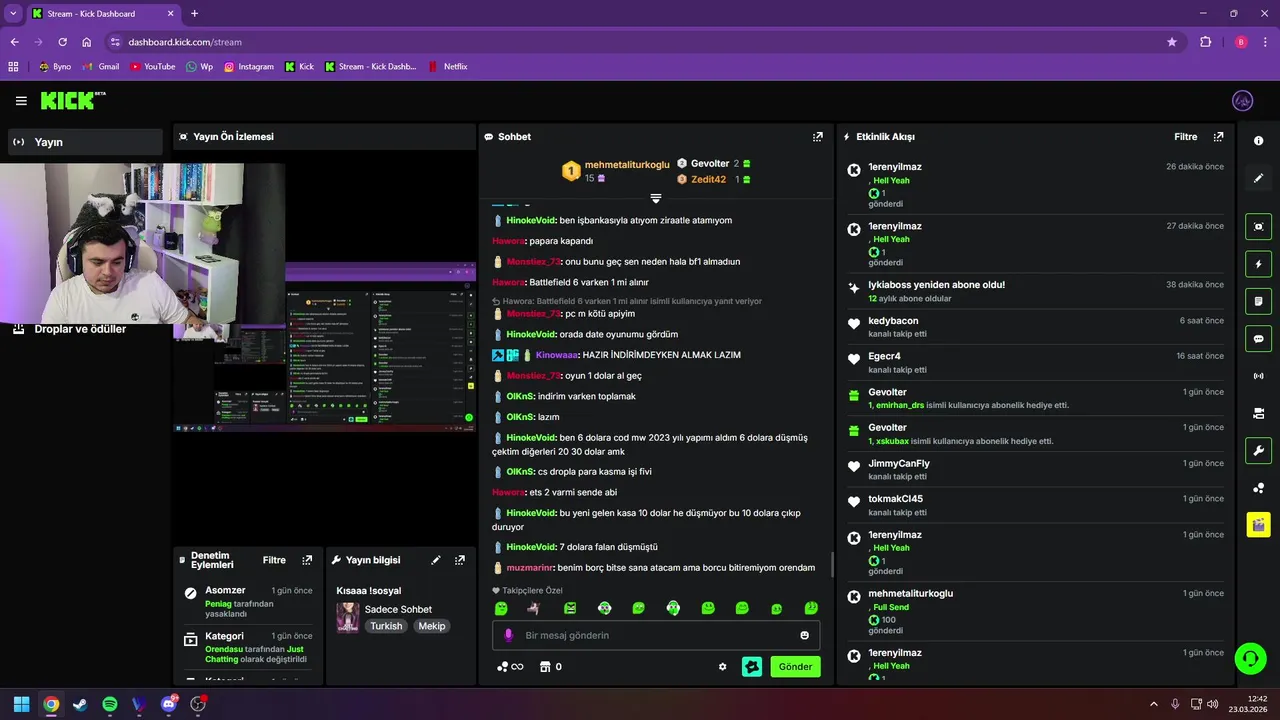Show hidden system tray icons
The width and height of the screenshot is (1280, 720).
pyautogui.click(x=1153, y=704)
